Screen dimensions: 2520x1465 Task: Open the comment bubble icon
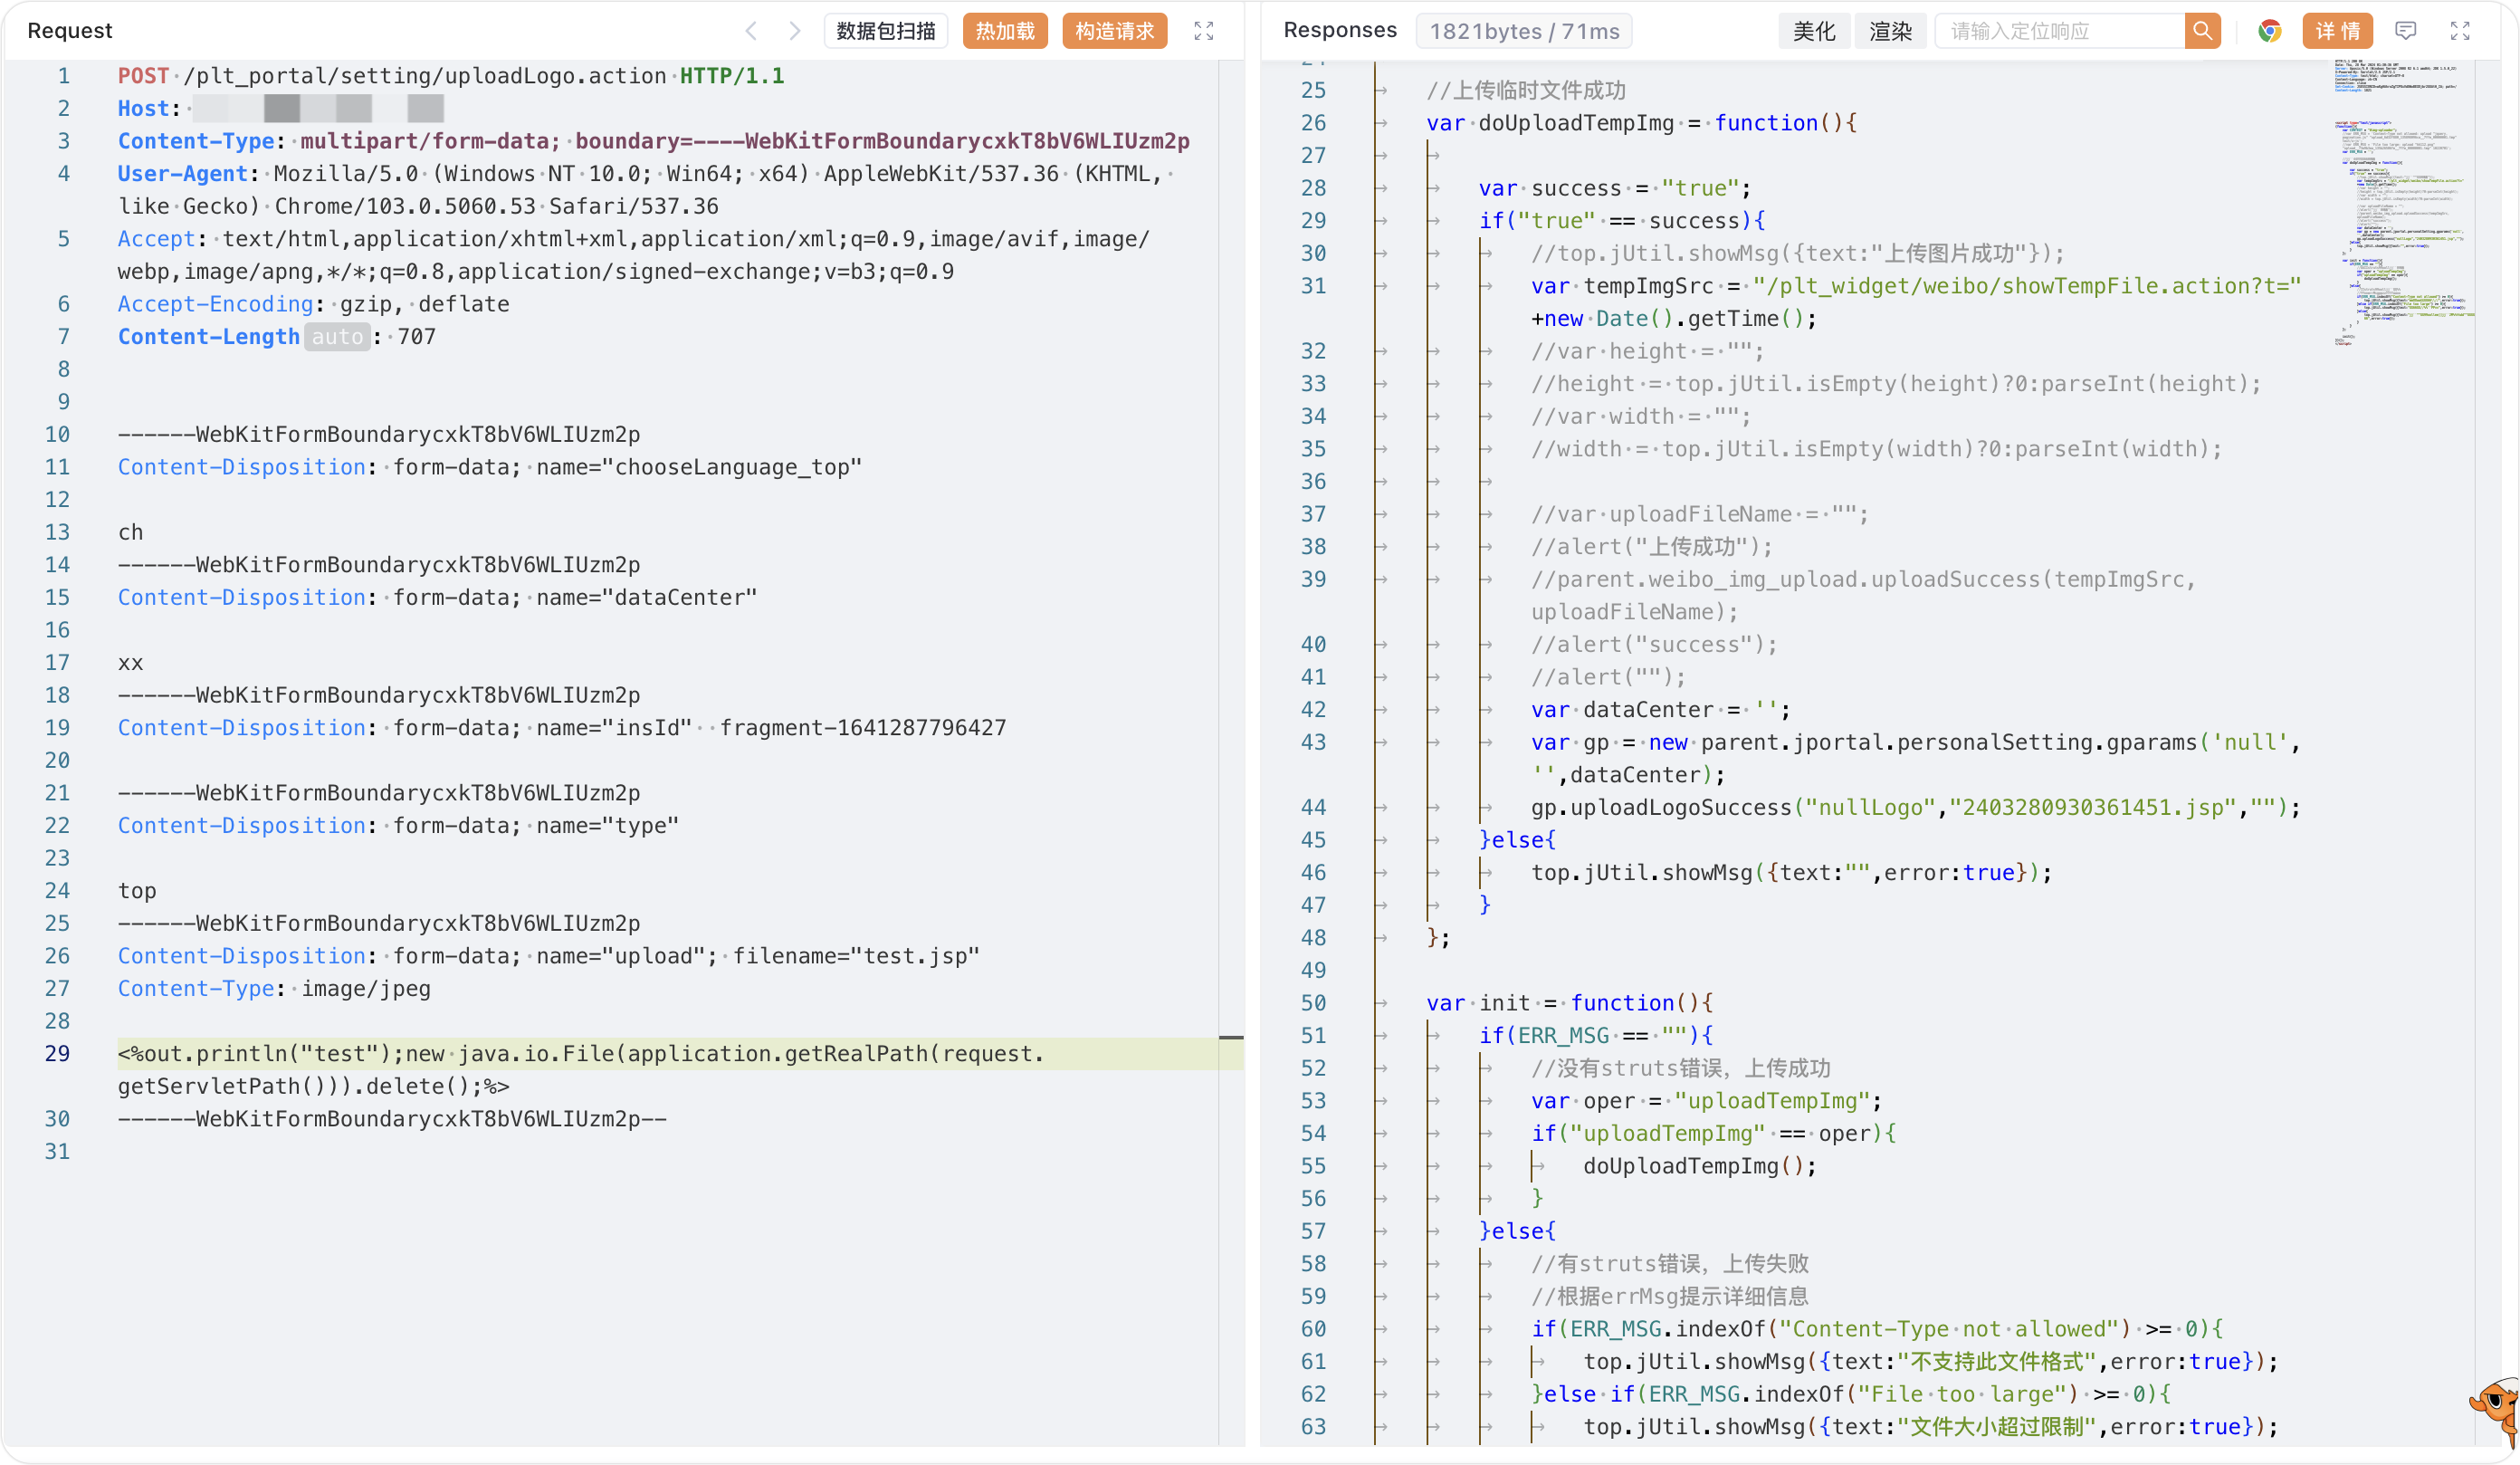(x=2406, y=31)
